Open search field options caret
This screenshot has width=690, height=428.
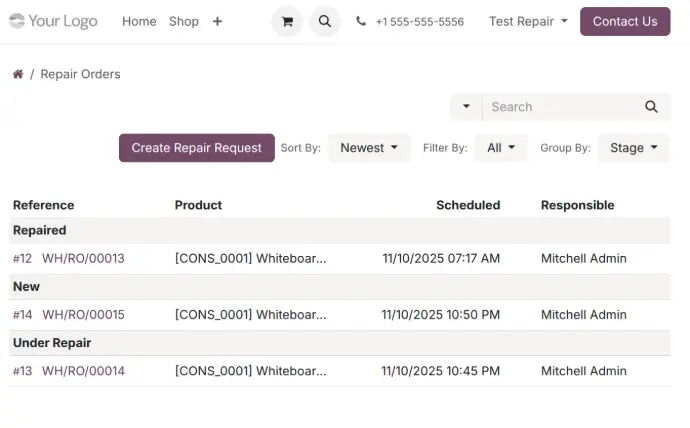pos(466,107)
